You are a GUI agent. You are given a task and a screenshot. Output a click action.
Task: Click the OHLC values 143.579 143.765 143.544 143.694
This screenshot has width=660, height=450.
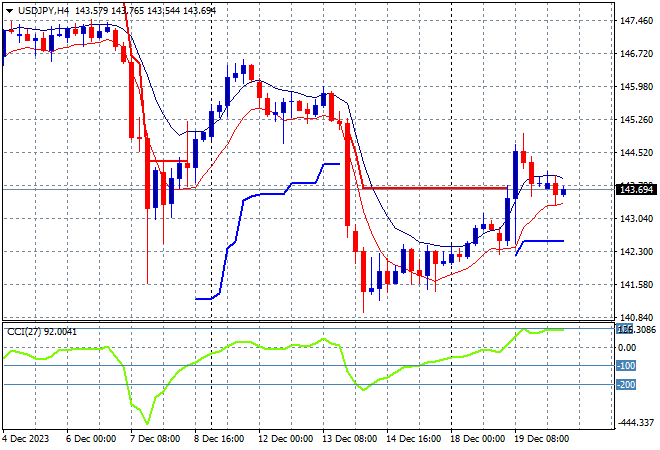click(x=146, y=11)
